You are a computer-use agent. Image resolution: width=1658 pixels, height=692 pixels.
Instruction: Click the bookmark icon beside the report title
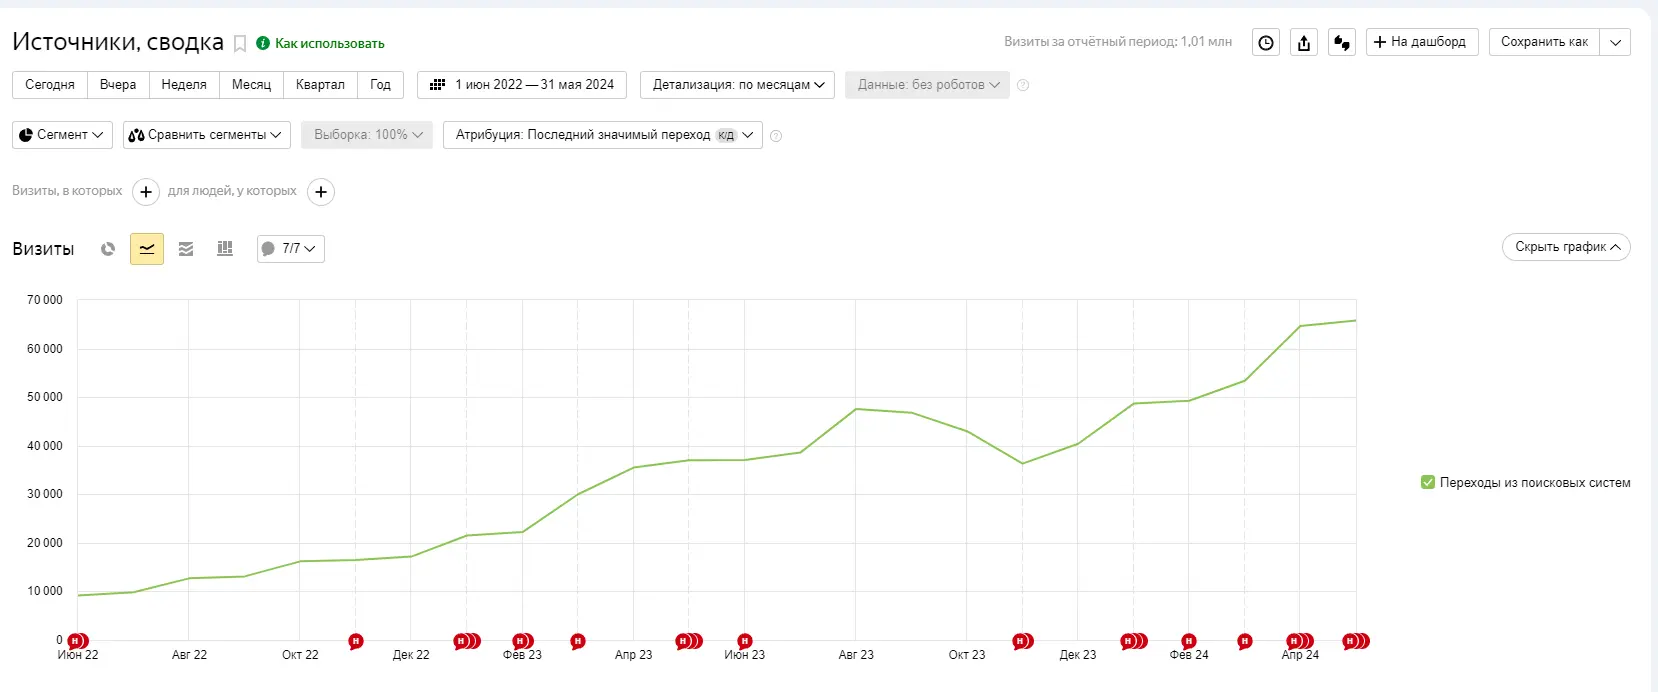[x=240, y=44]
